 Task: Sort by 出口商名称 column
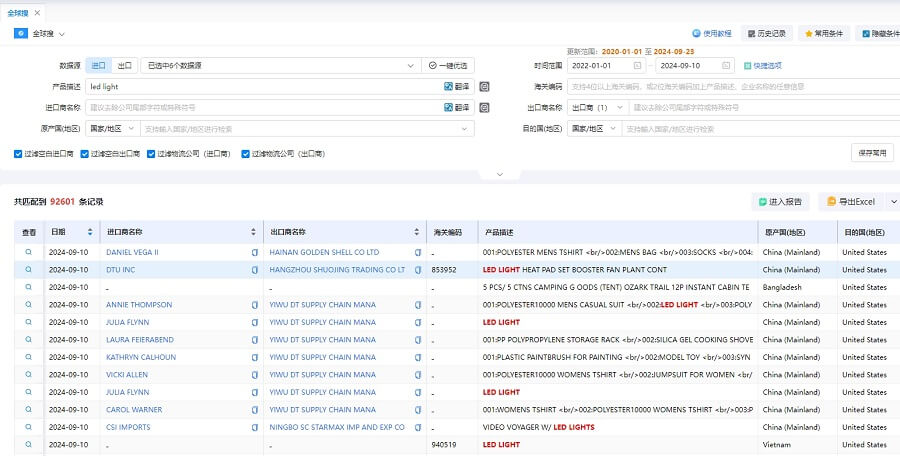click(x=417, y=232)
